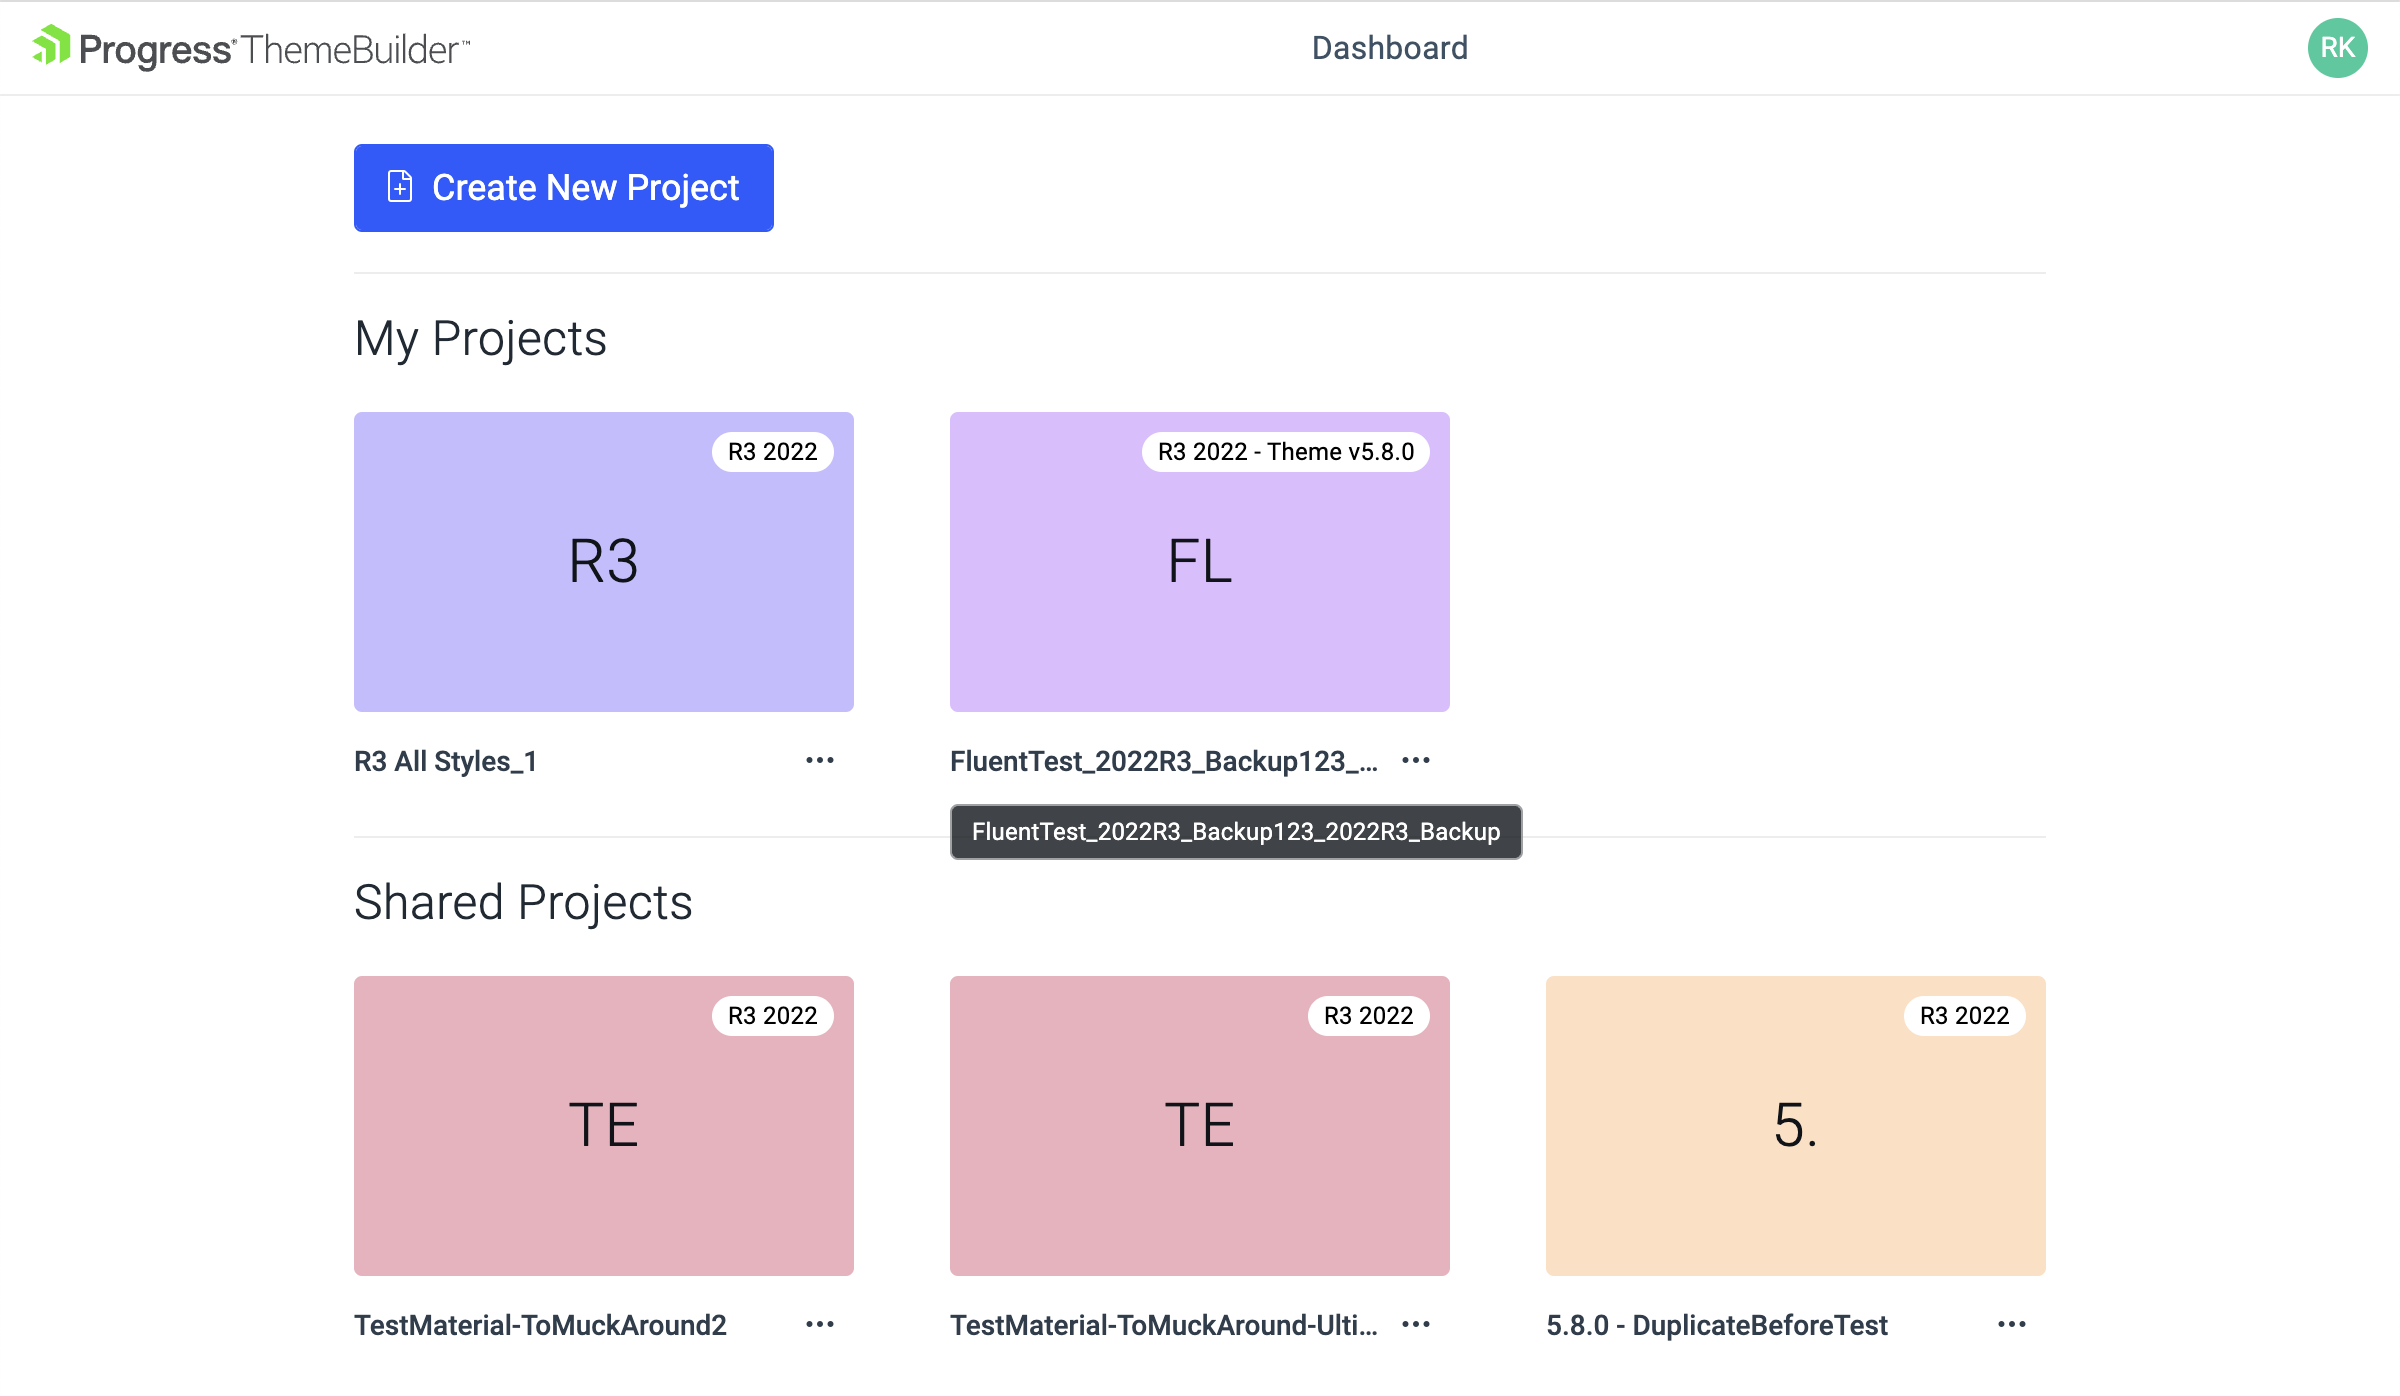The height and width of the screenshot is (1396, 2400).
Task: Click the R3 2022 badge on TestMaterial-ToMuckAround2
Action: pyautogui.click(x=771, y=1015)
